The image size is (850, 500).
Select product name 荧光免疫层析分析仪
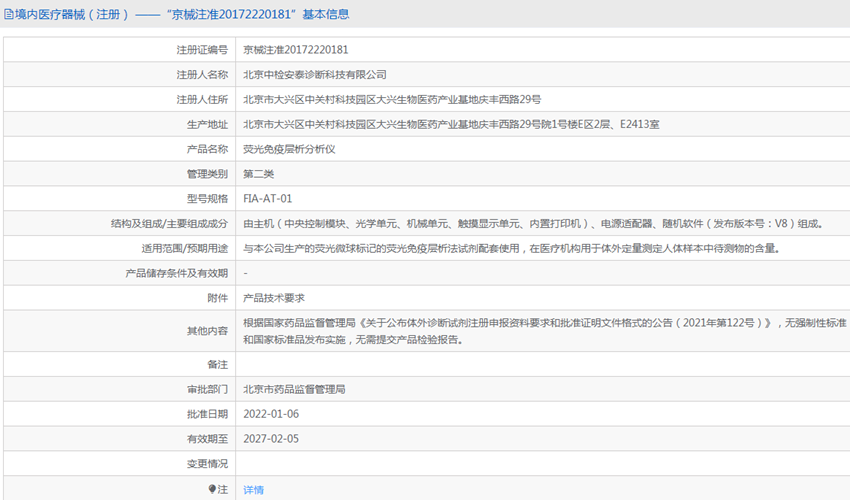pyautogui.click(x=289, y=149)
